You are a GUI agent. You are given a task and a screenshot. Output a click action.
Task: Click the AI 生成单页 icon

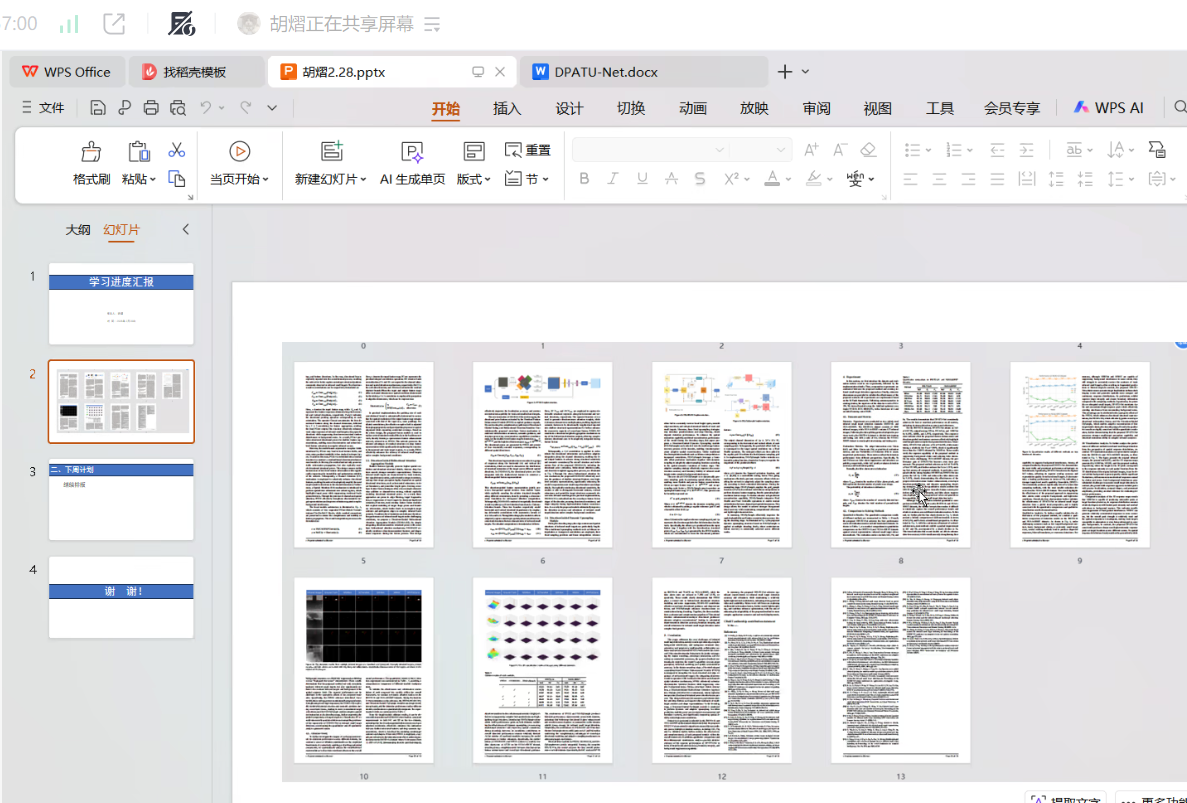412,152
